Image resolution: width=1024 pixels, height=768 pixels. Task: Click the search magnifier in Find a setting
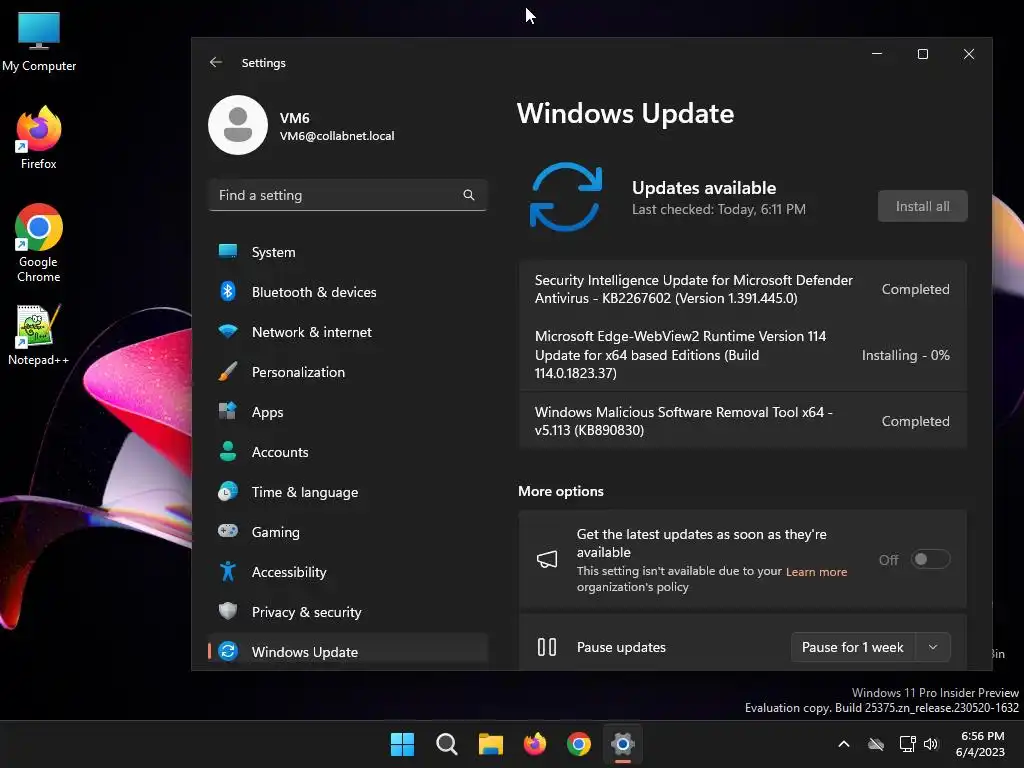(x=469, y=195)
